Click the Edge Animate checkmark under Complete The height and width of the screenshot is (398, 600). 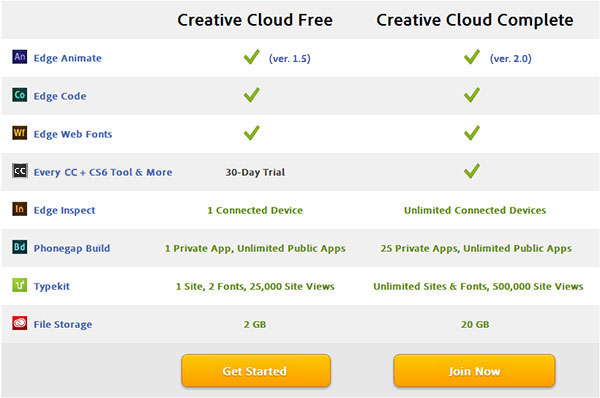pyautogui.click(x=472, y=57)
